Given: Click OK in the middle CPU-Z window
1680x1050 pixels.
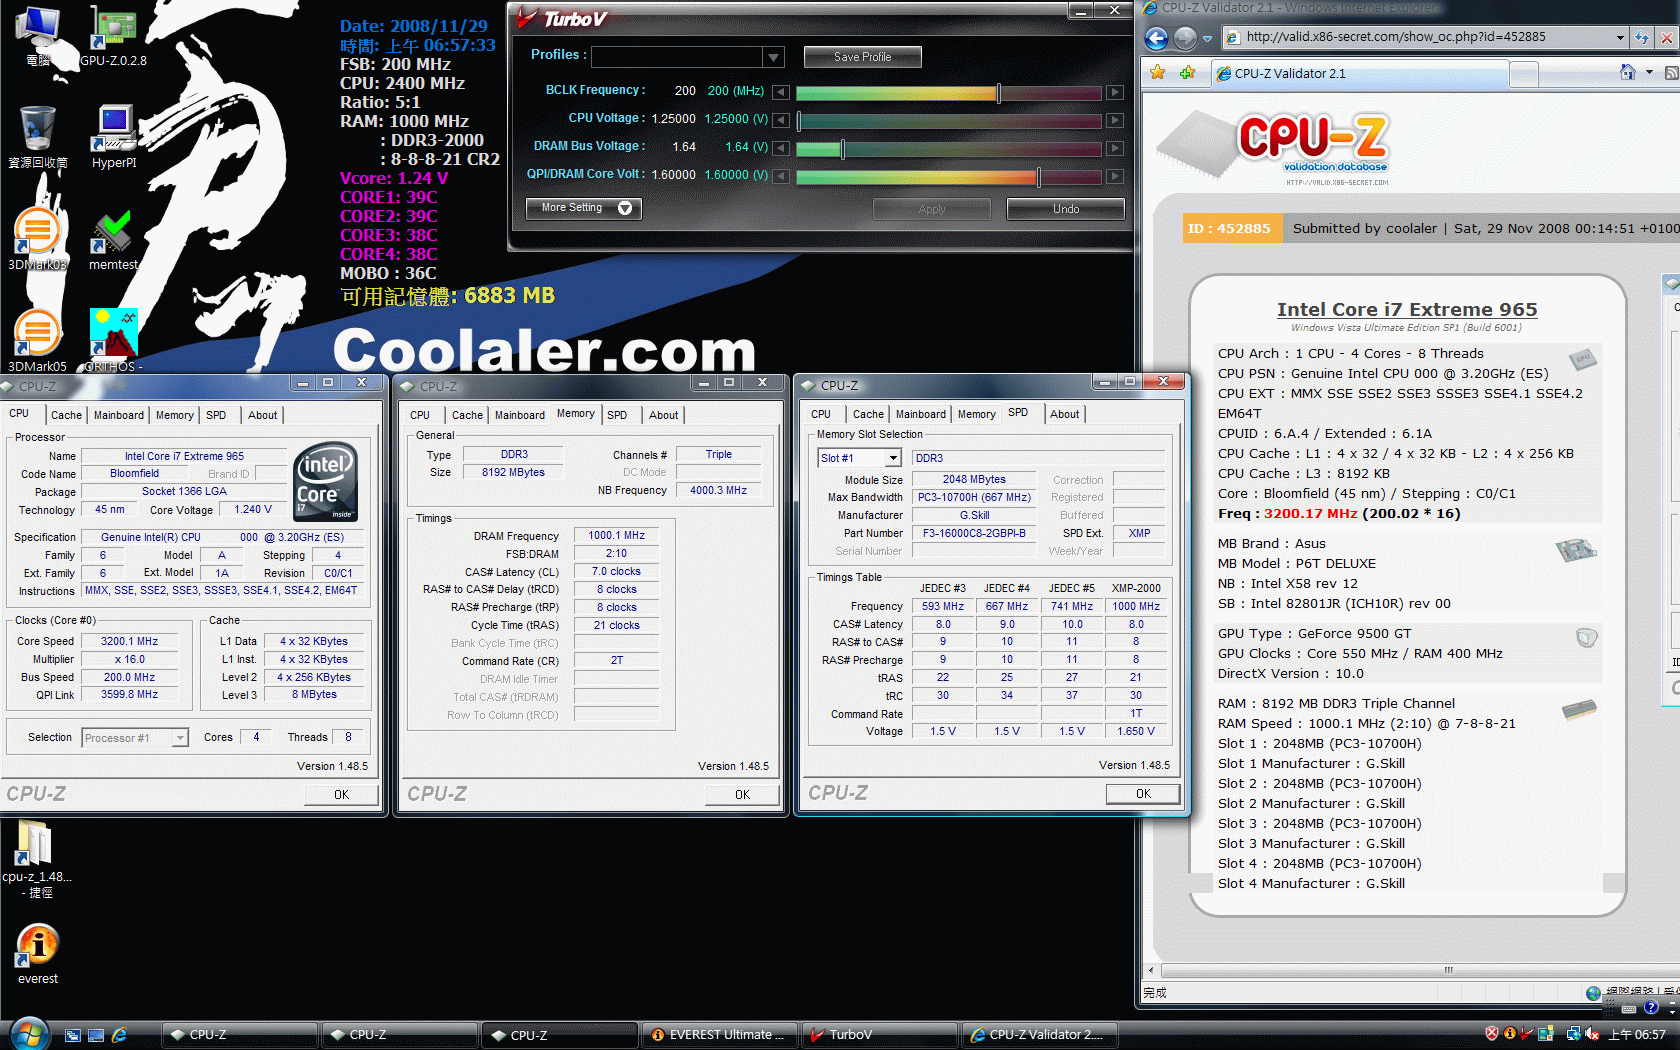Looking at the screenshot, I should click(x=742, y=795).
